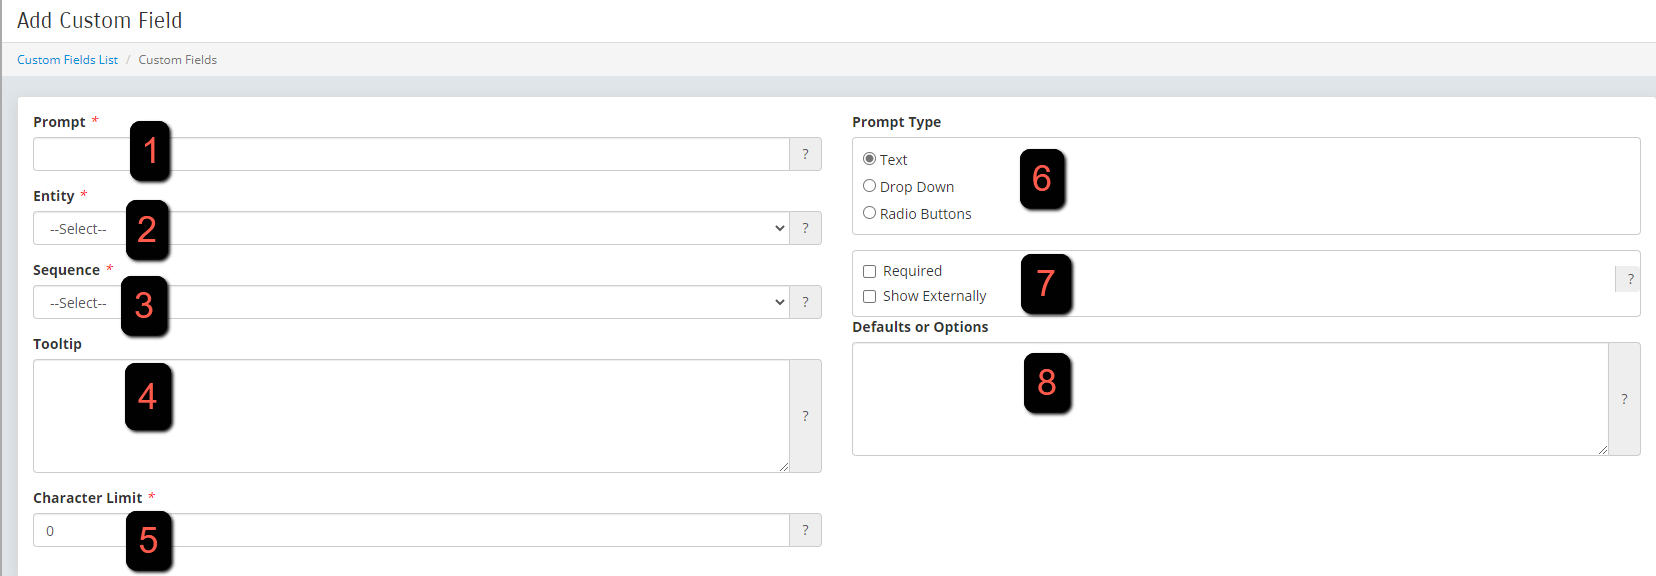
Task: Expand the Entity select dropdown
Action: (411, 228)
